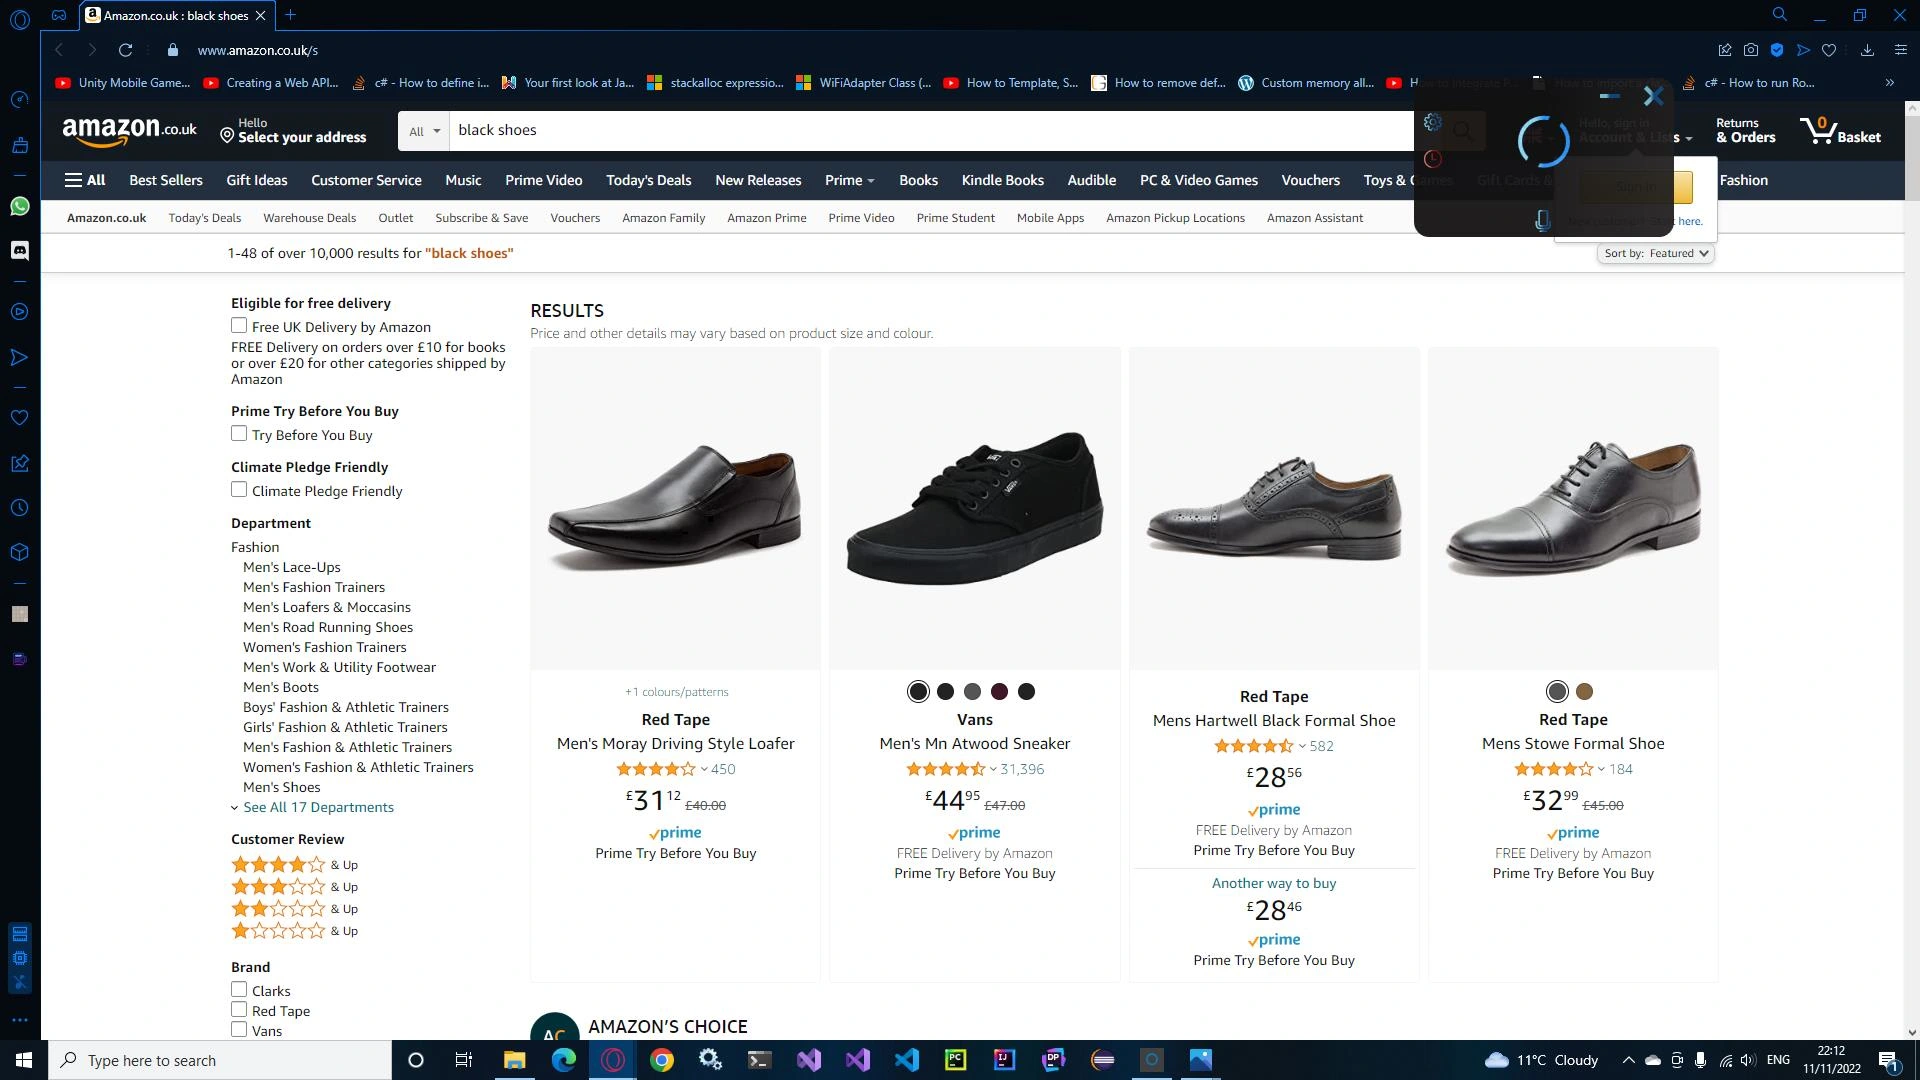Viewport: 1920px width, 1080px height.
Task: Open File Explorer from the taskbar
Action: 514,1060
